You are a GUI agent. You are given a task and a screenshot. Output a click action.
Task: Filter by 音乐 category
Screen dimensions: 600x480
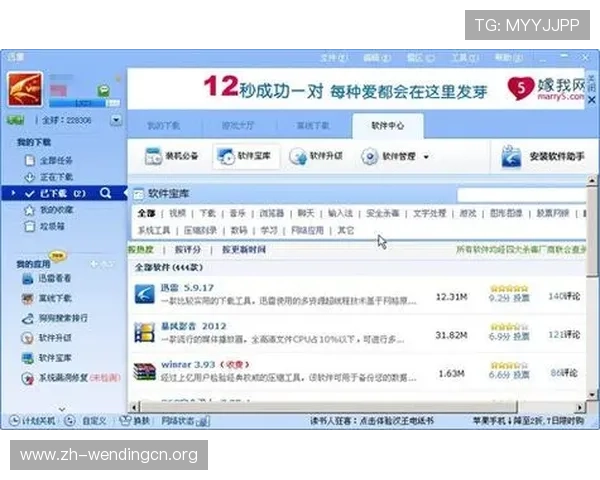pos(238,213)
